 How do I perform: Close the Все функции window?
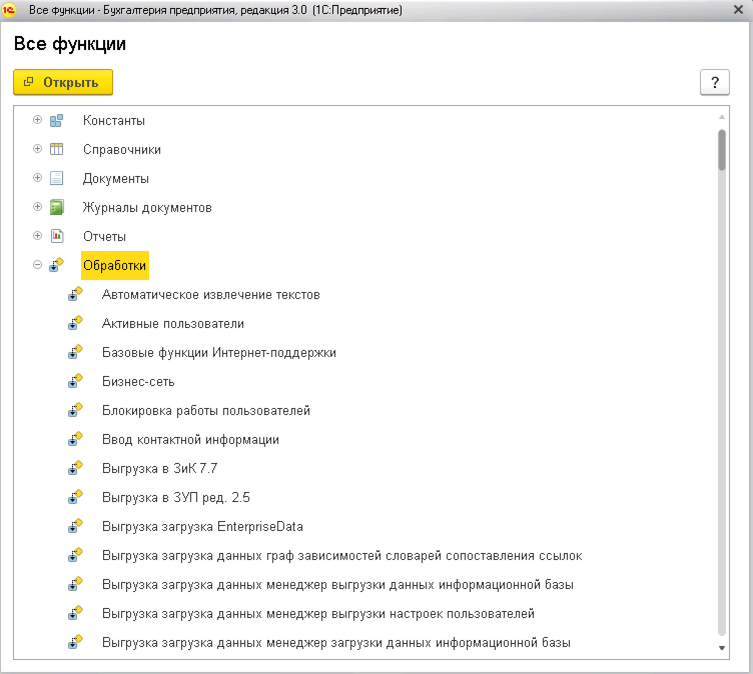738,10
